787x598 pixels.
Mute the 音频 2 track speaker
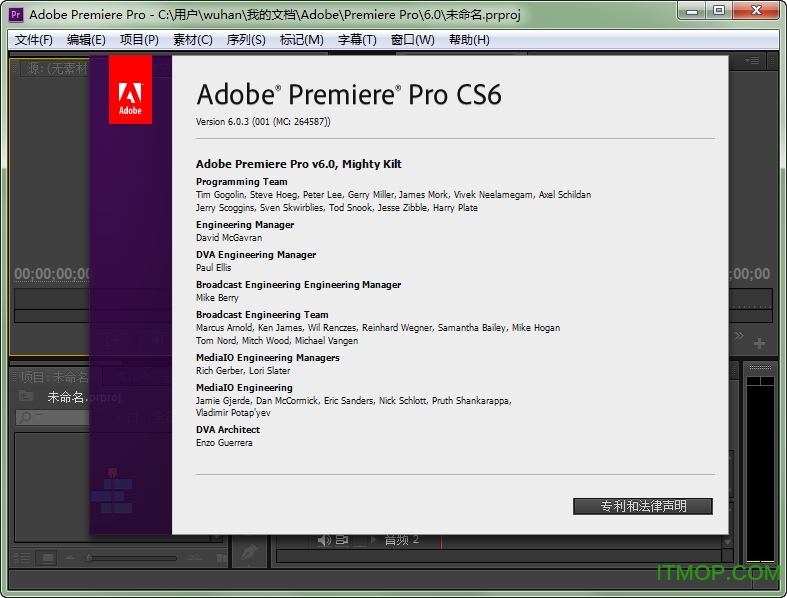324,540
